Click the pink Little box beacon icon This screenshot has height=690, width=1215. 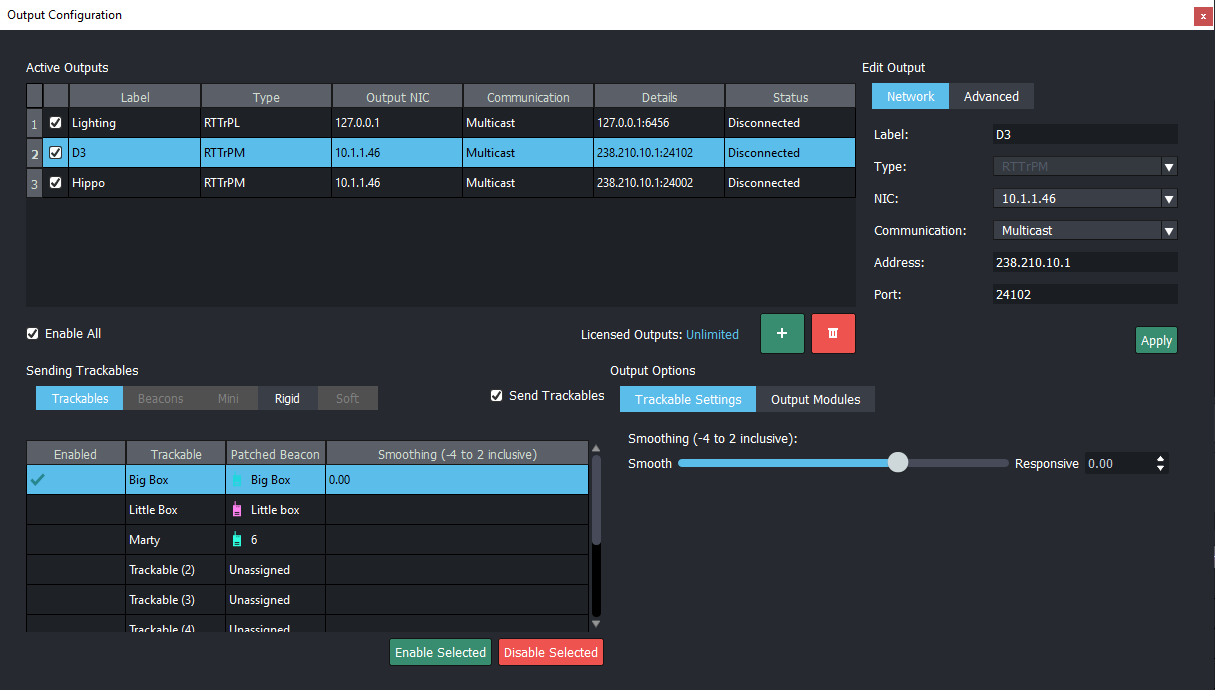tap(237, 510)
